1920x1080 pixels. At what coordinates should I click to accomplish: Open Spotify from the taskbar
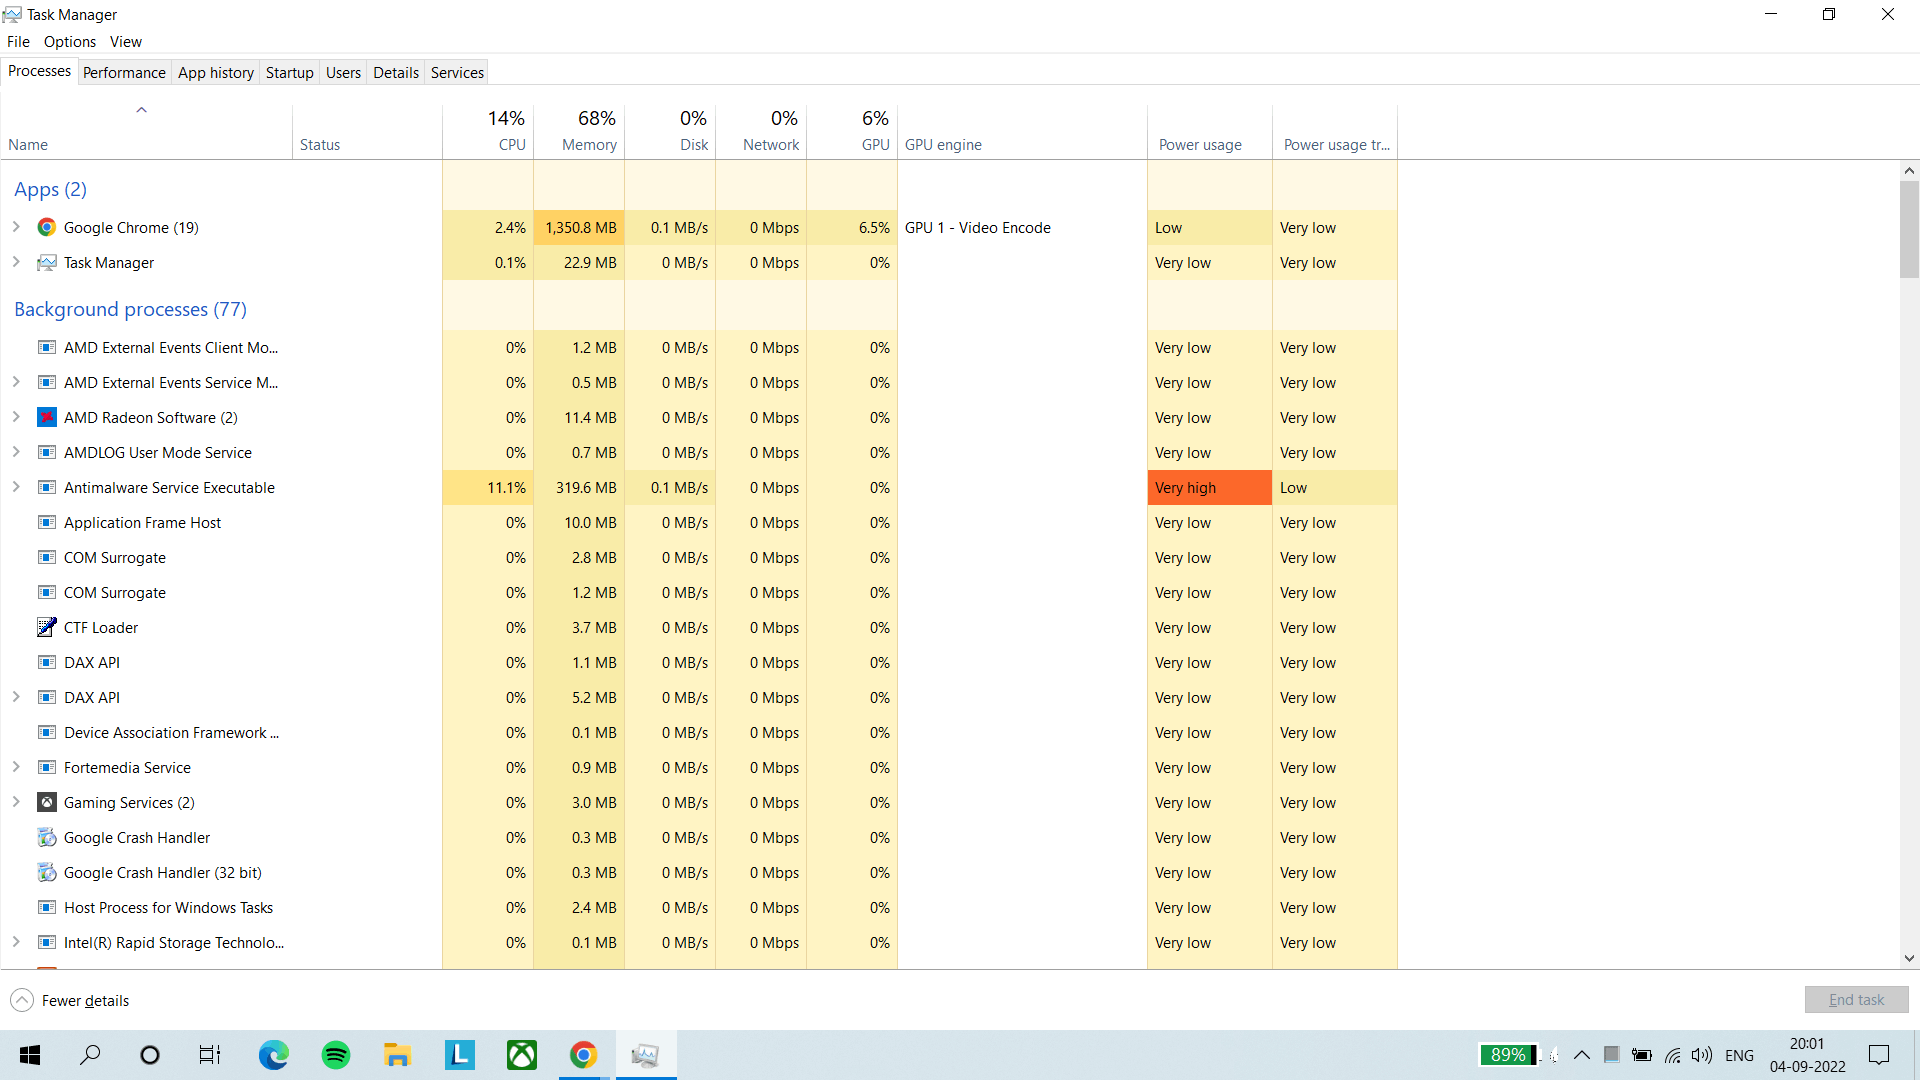coord(336,1055)
